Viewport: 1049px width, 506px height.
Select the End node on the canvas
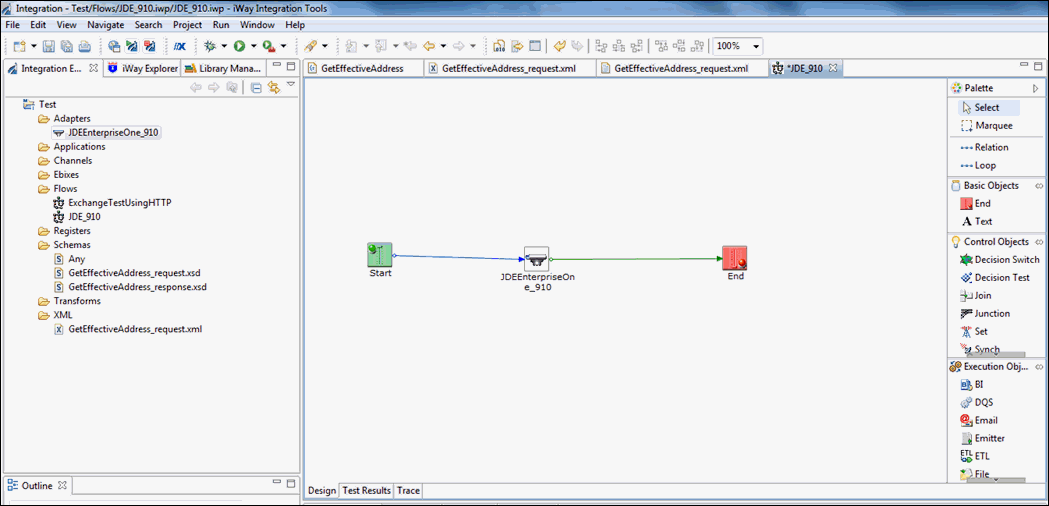click(x=735, y=258)
